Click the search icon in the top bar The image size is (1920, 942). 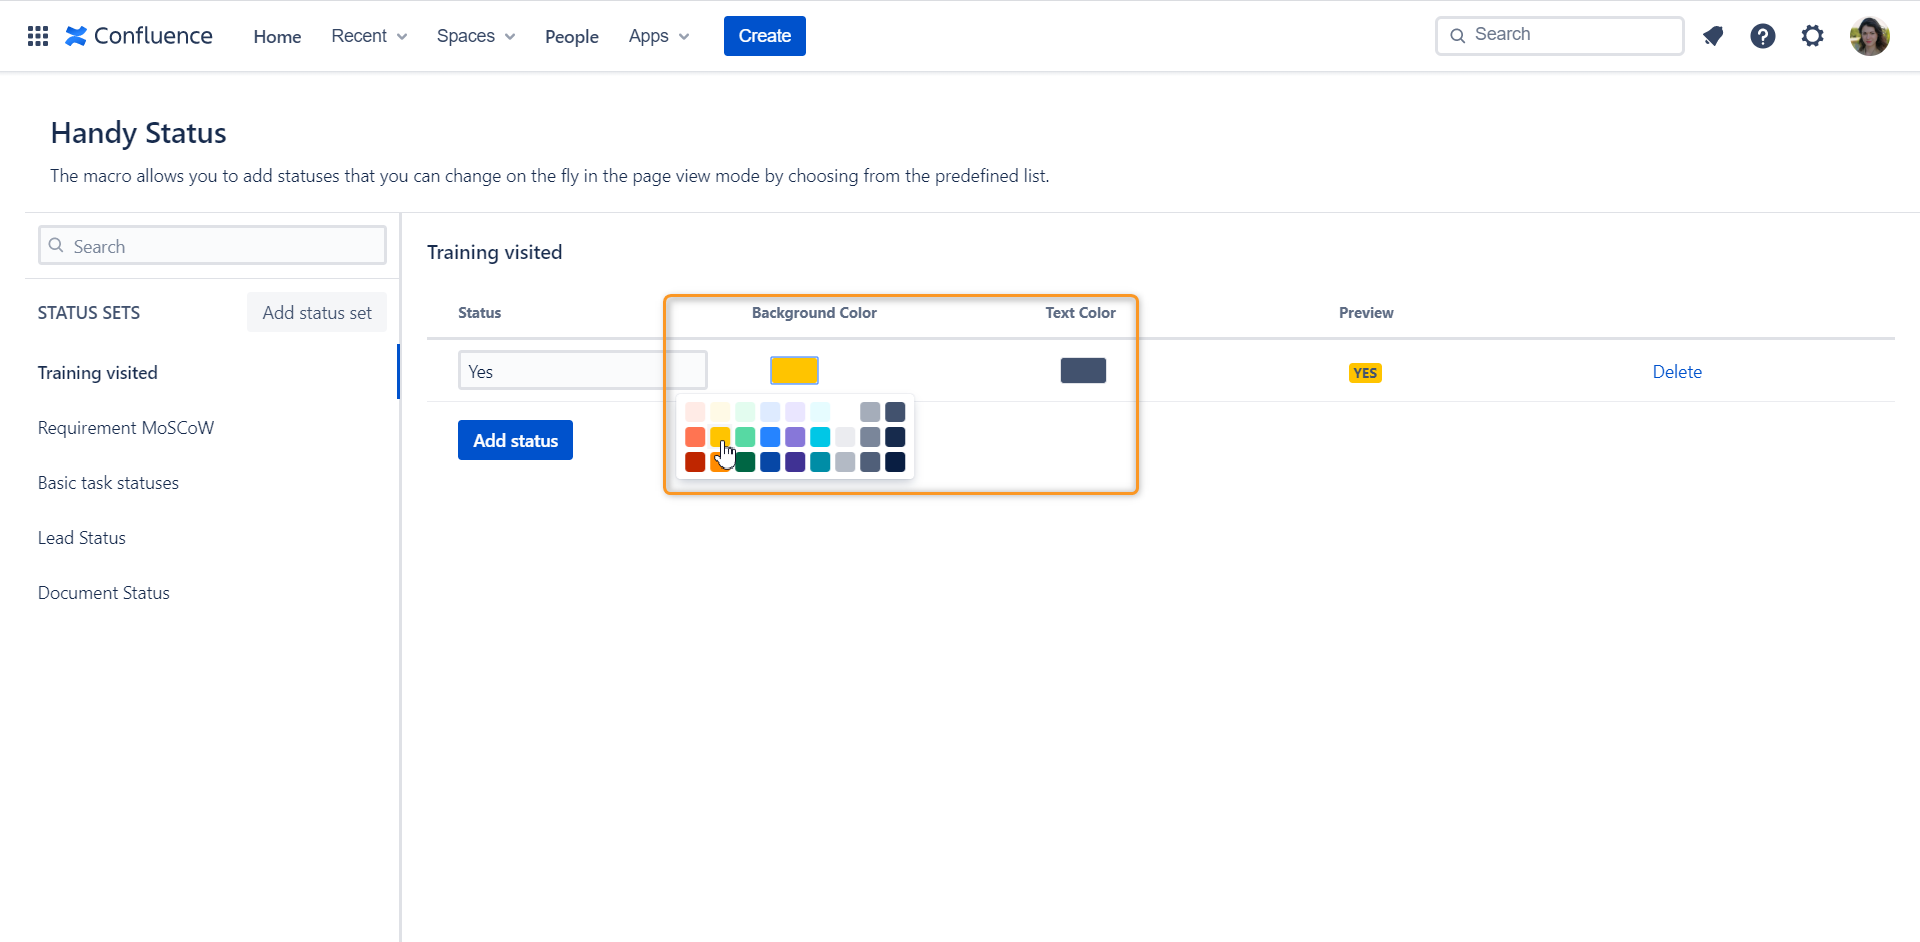[1459, 35]
